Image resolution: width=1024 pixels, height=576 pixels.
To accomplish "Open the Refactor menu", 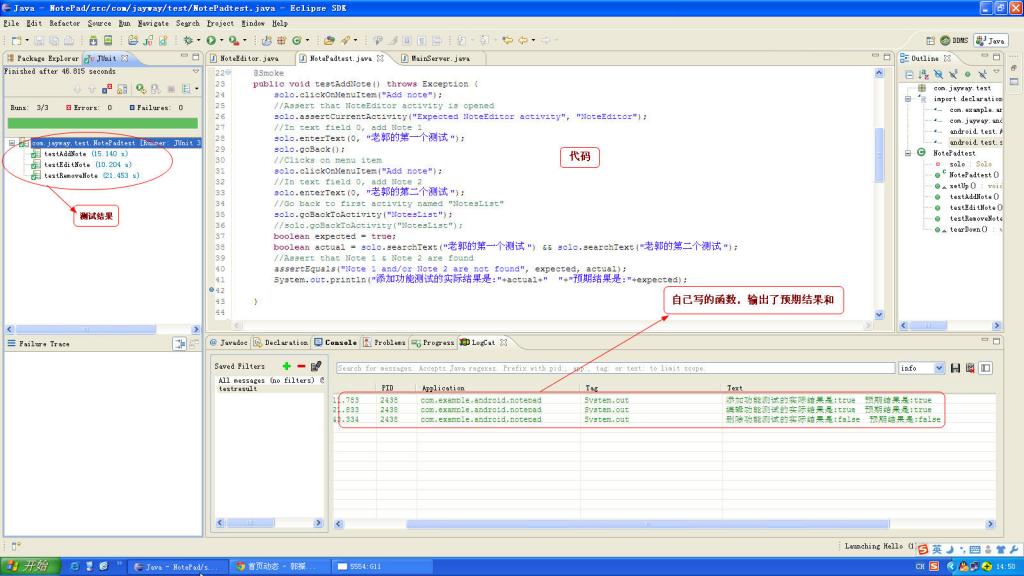I will coord(65,24).
